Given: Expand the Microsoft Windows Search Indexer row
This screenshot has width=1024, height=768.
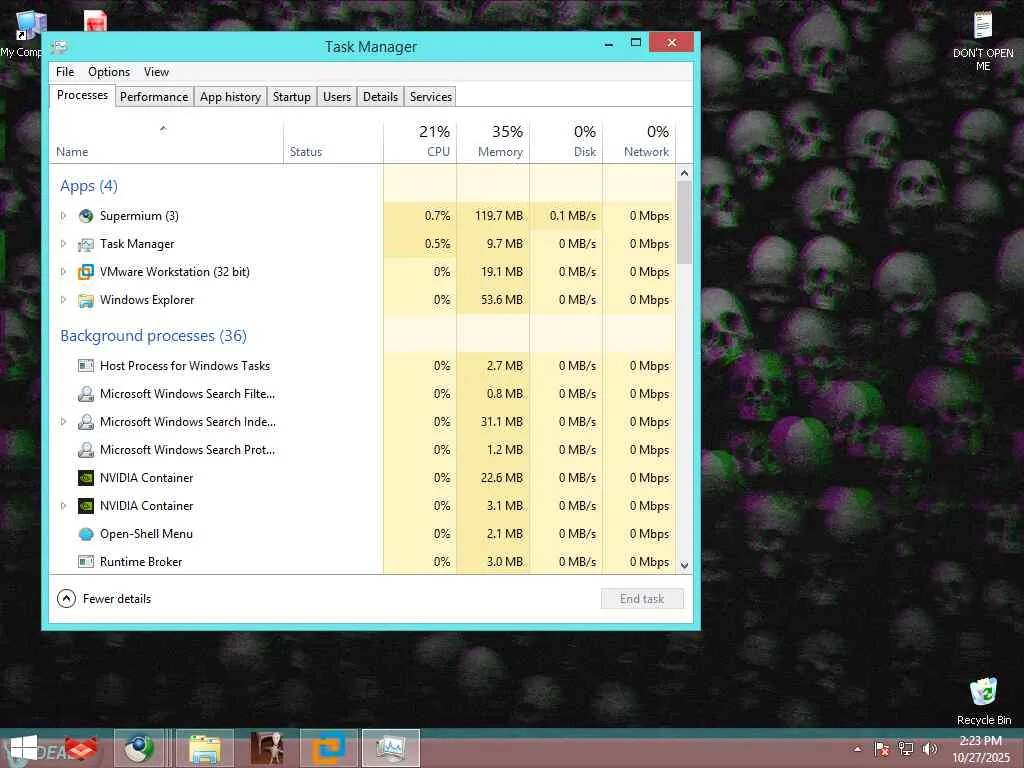Looking at the screenshot, I should pyautogui.click(x=63, y=422).
